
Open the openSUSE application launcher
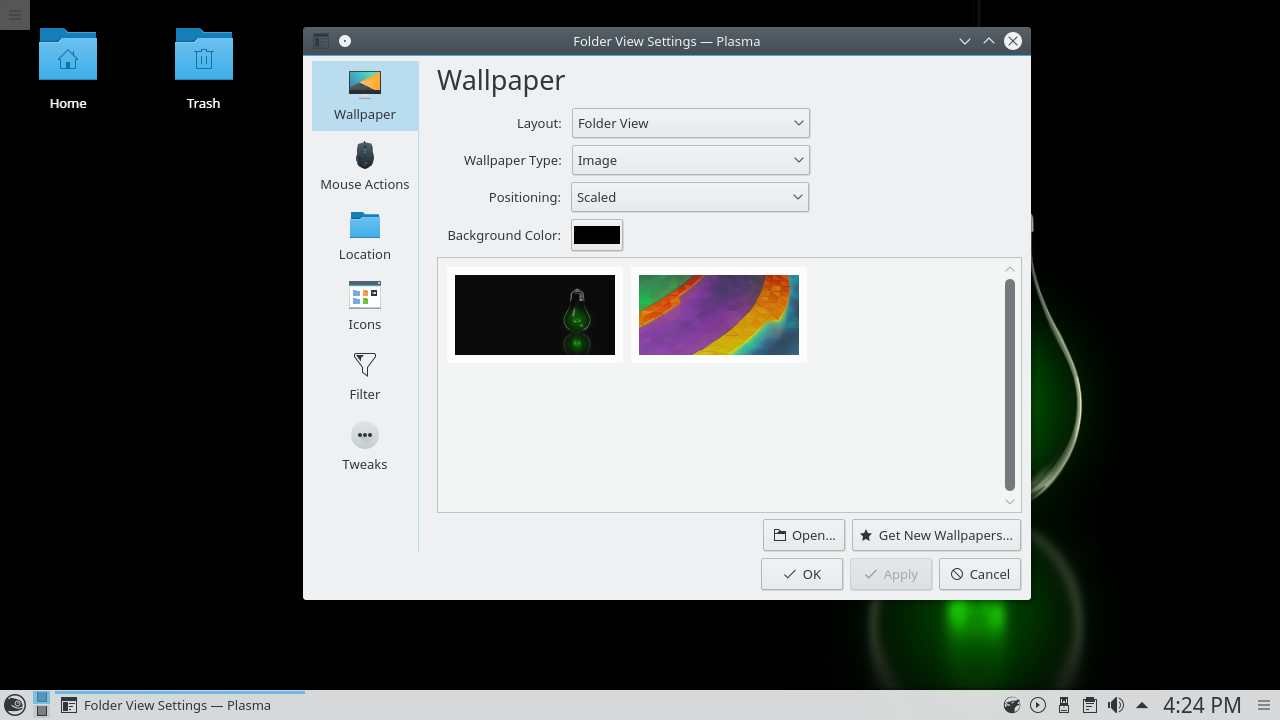coord(14,705)
